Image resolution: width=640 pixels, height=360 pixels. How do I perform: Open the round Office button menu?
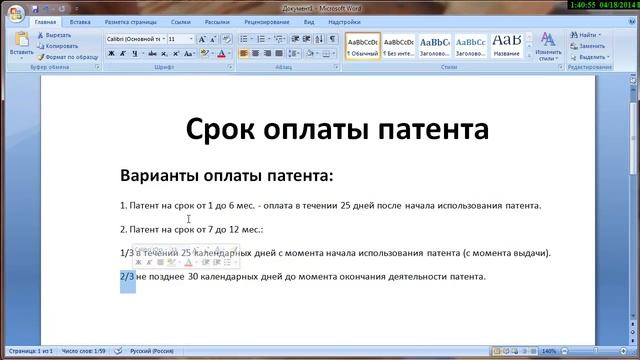(16, 14)
